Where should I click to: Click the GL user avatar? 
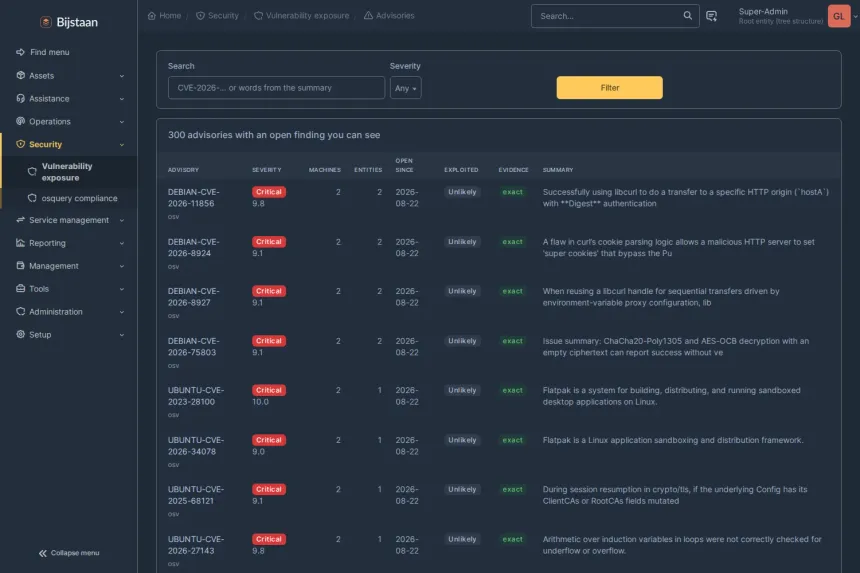point(839,16)
